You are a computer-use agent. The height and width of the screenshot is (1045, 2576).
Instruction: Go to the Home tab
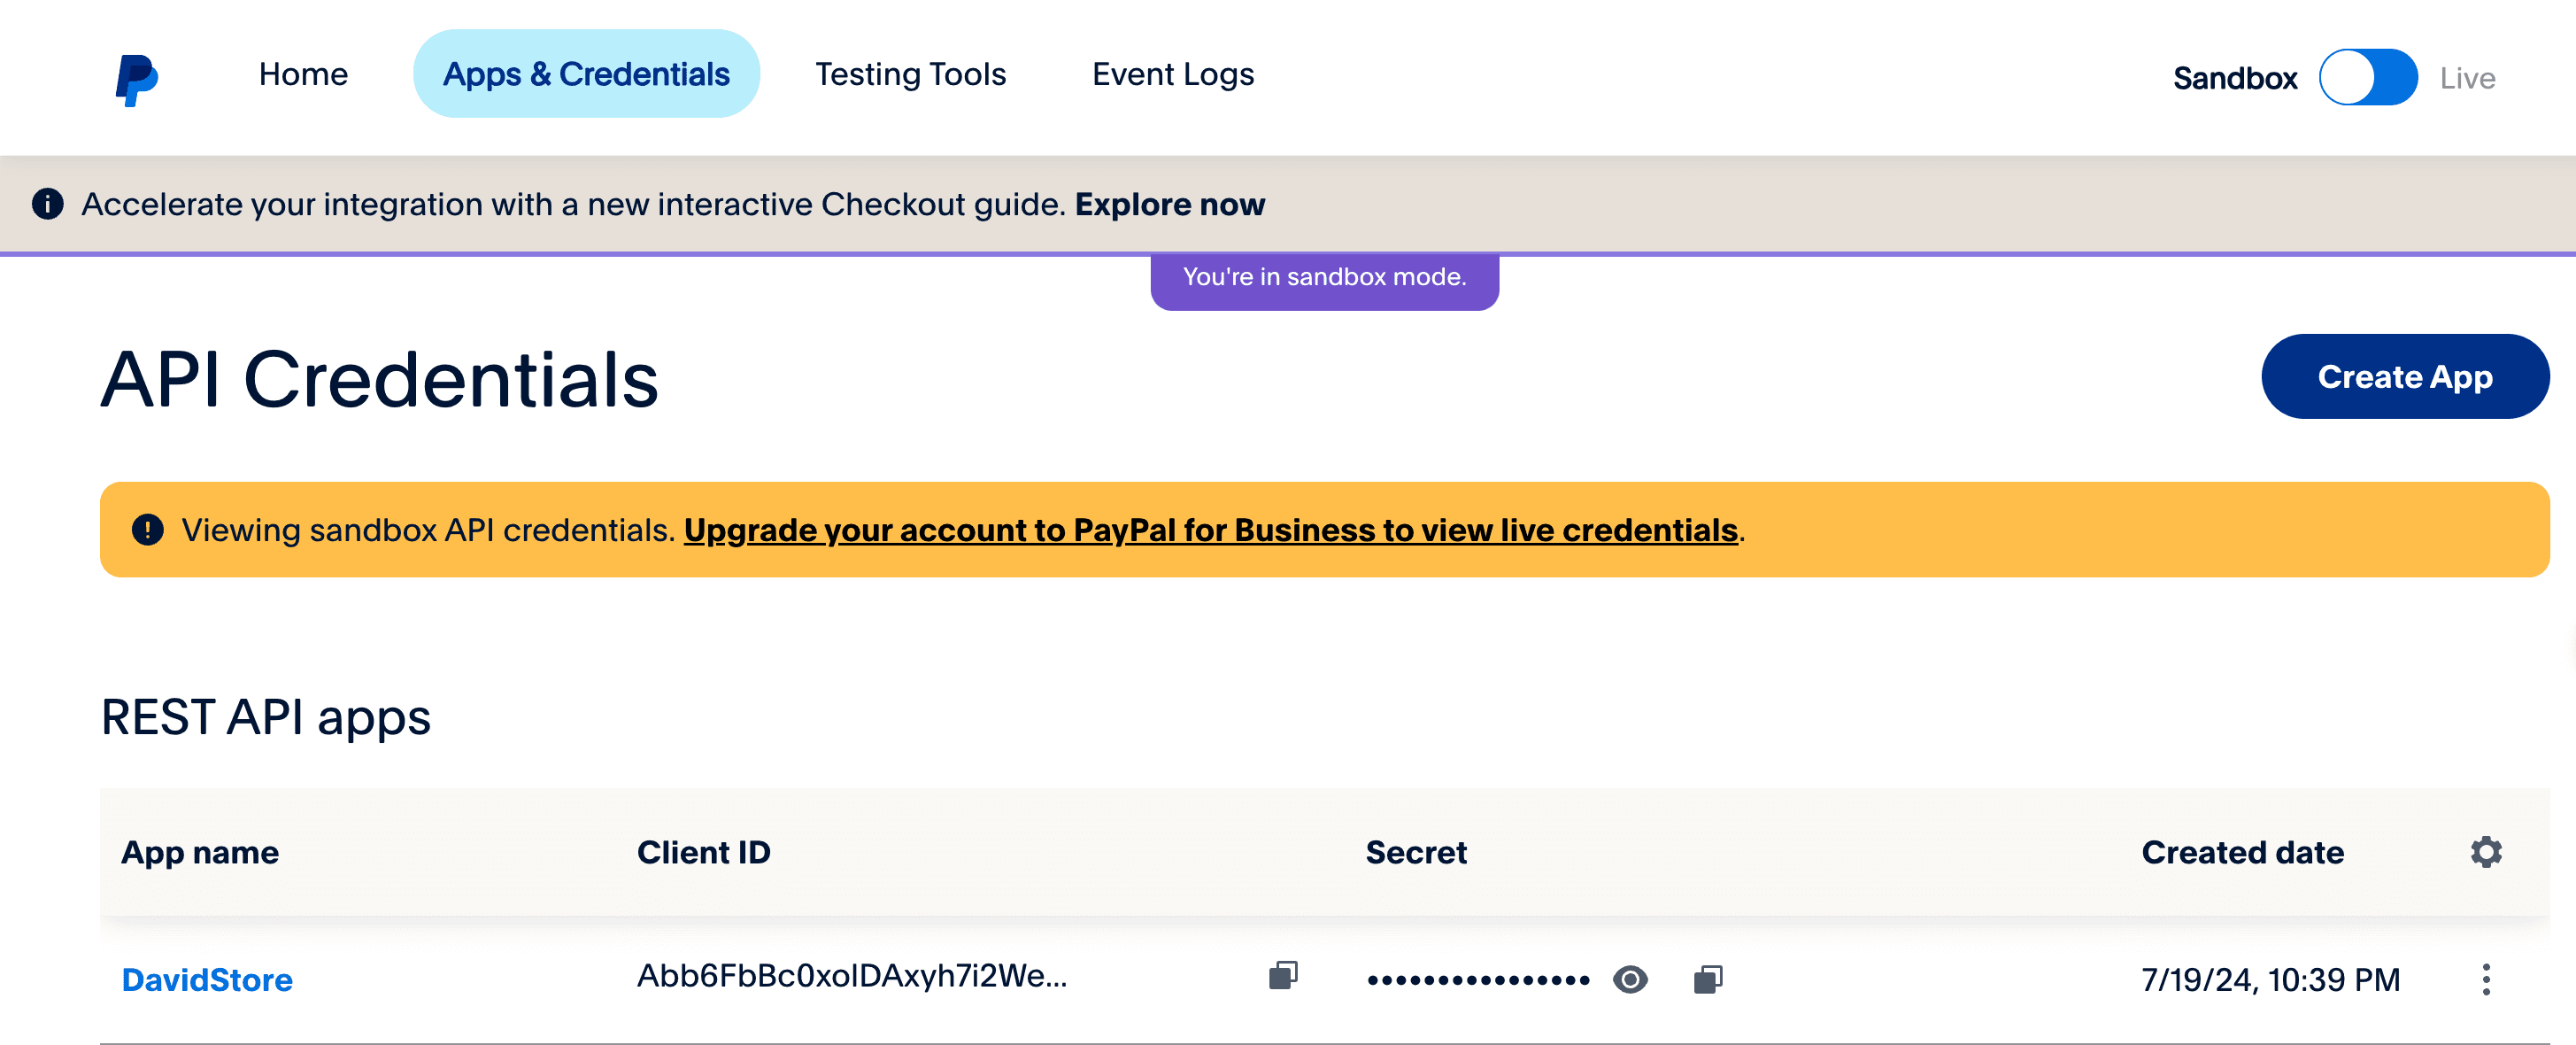pos(303,74)
